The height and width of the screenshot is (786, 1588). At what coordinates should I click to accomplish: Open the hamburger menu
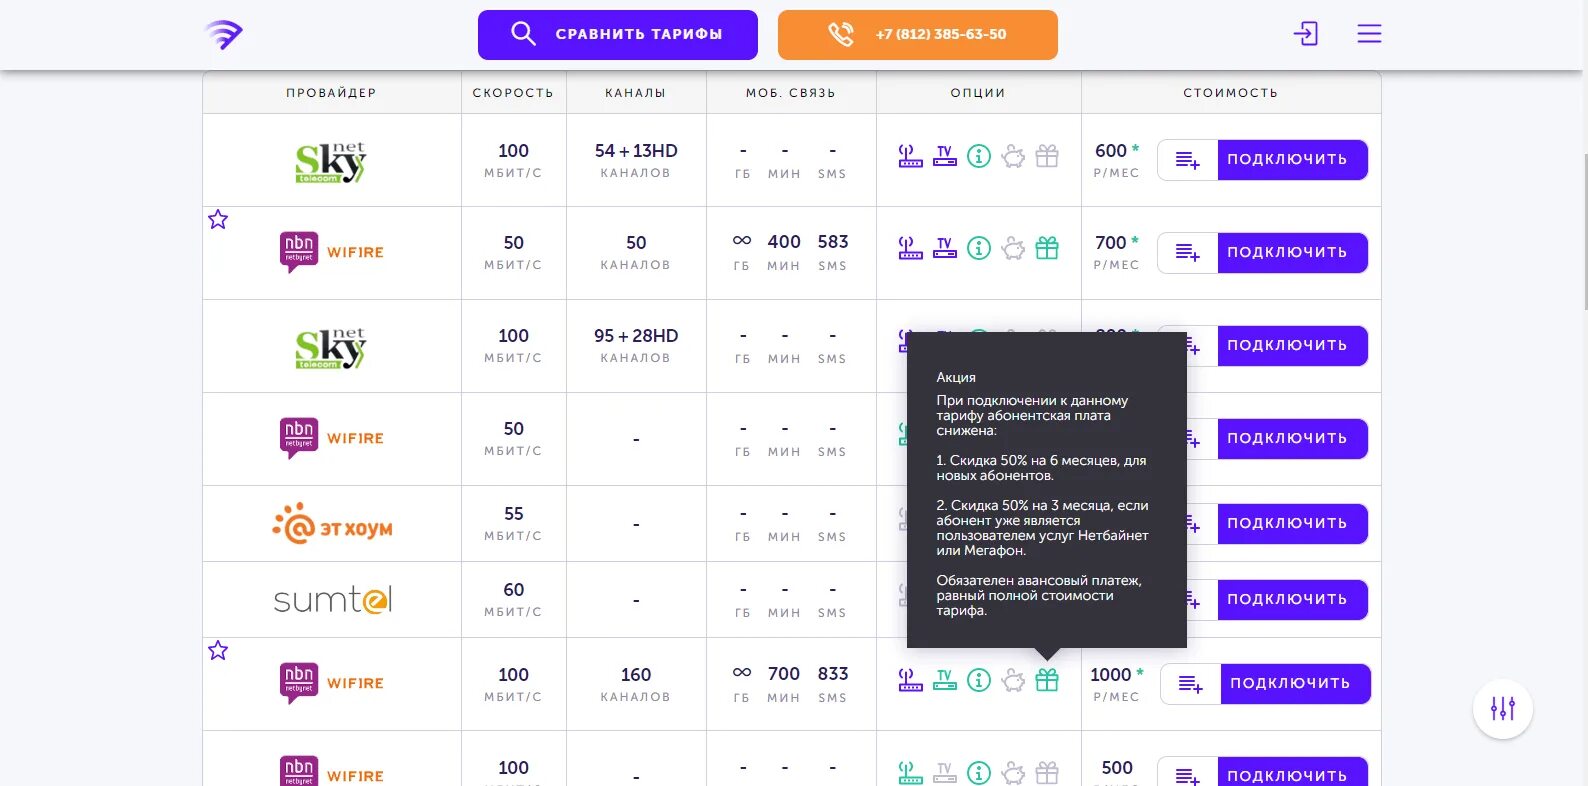(x=1369, y=34)
